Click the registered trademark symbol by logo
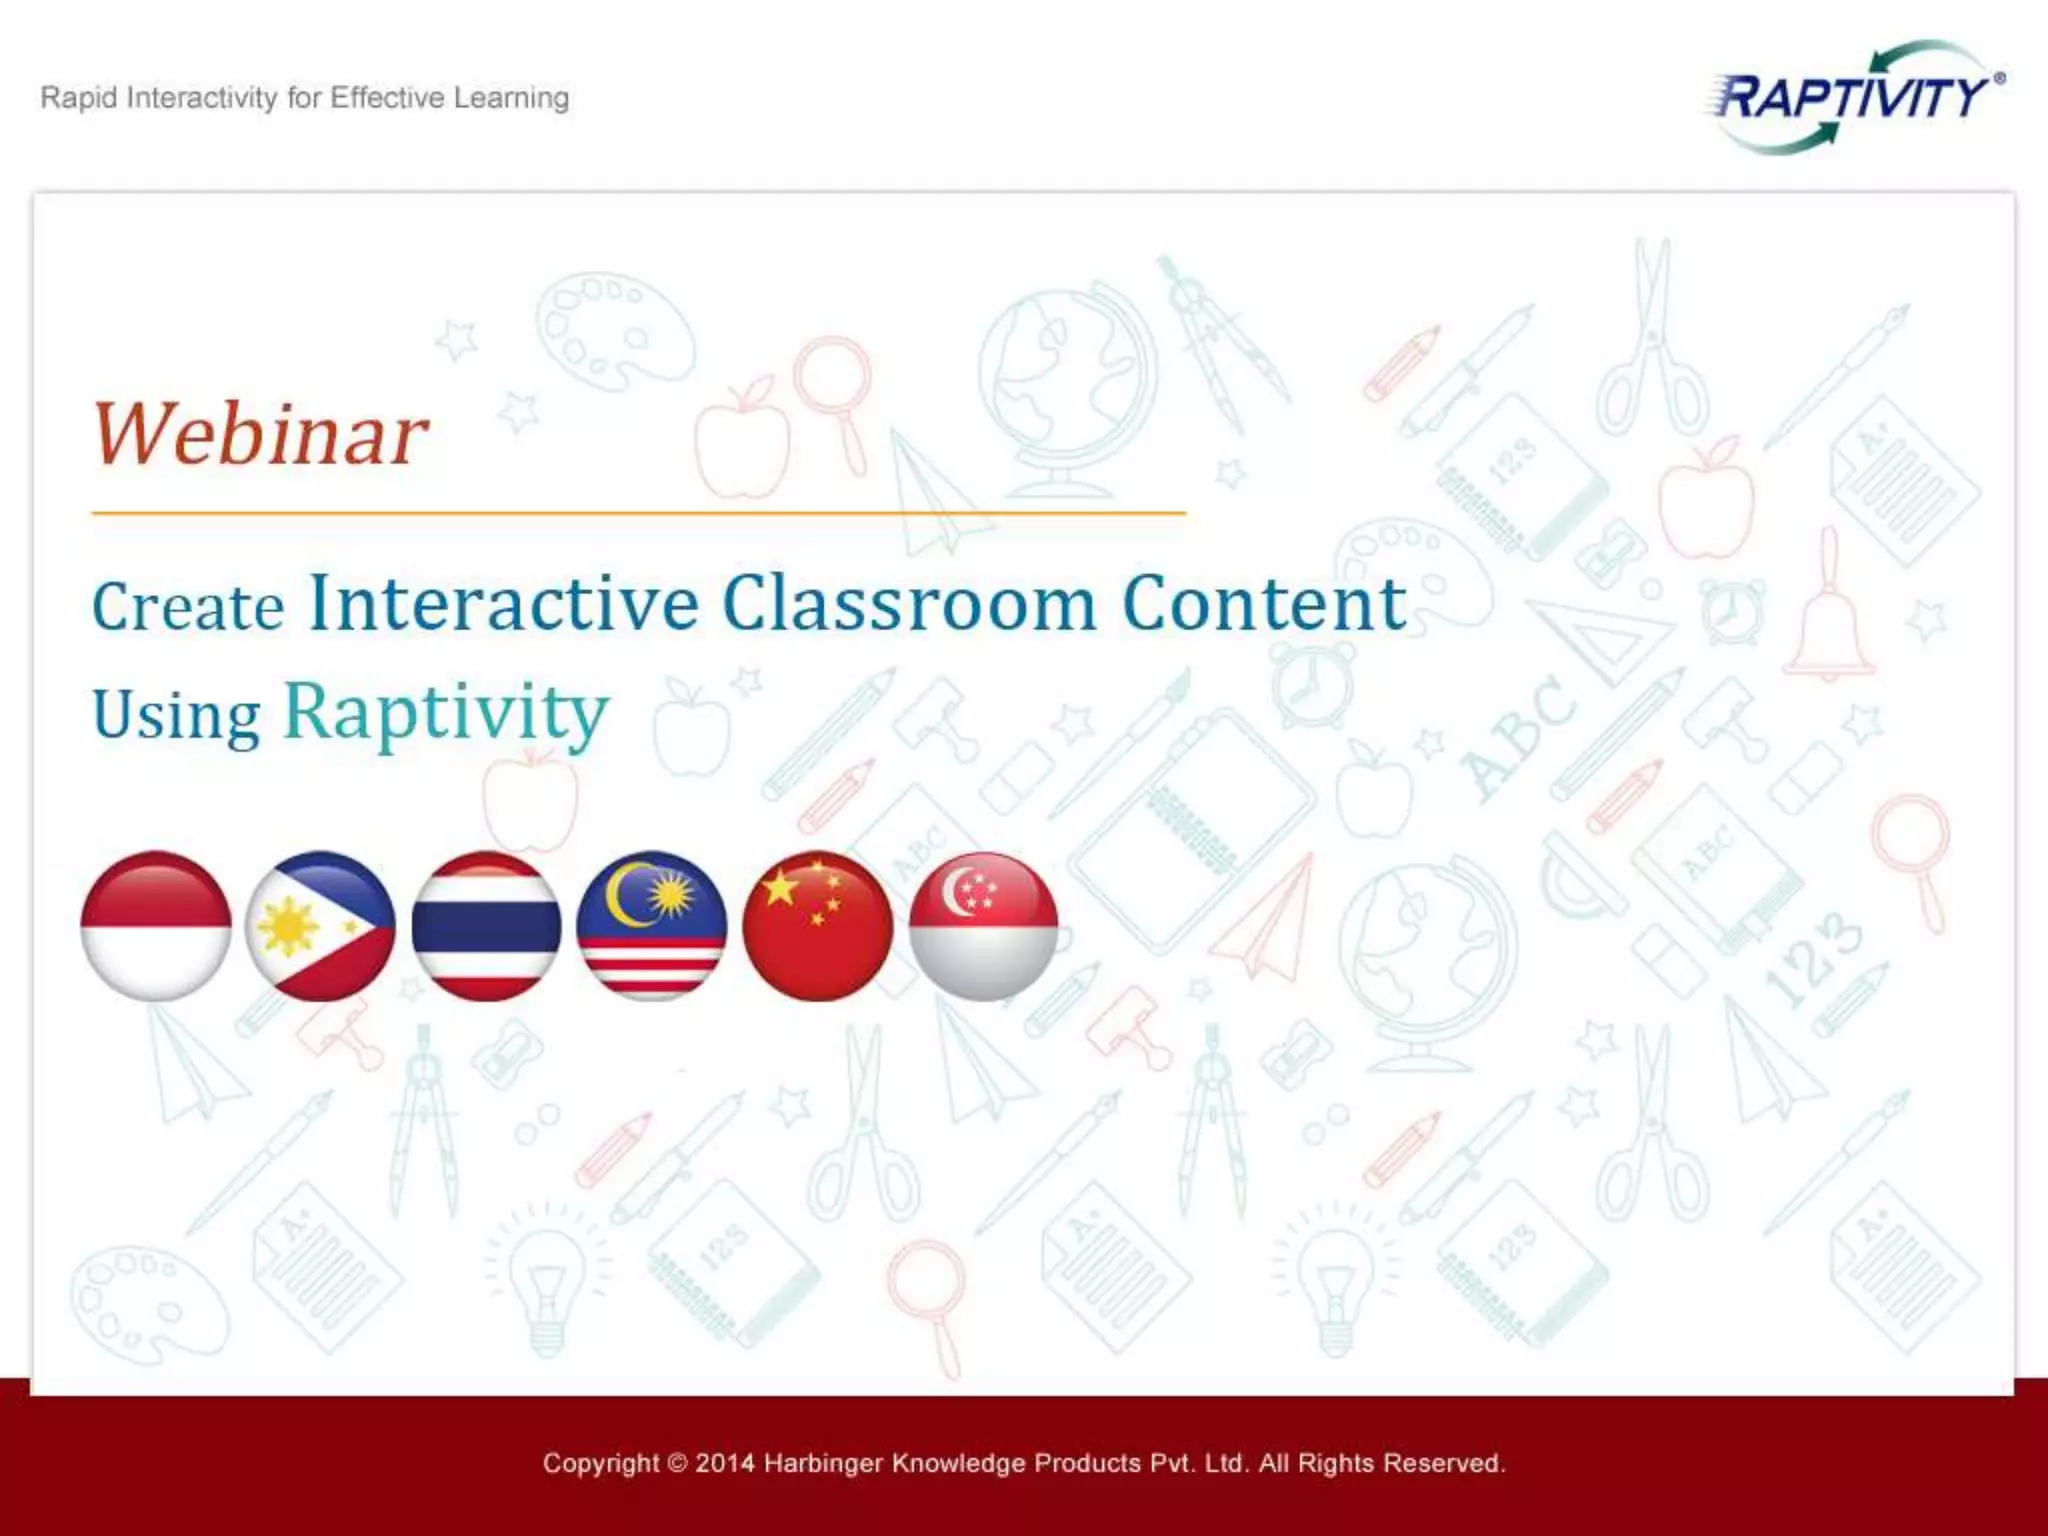 click(1999, 78)
